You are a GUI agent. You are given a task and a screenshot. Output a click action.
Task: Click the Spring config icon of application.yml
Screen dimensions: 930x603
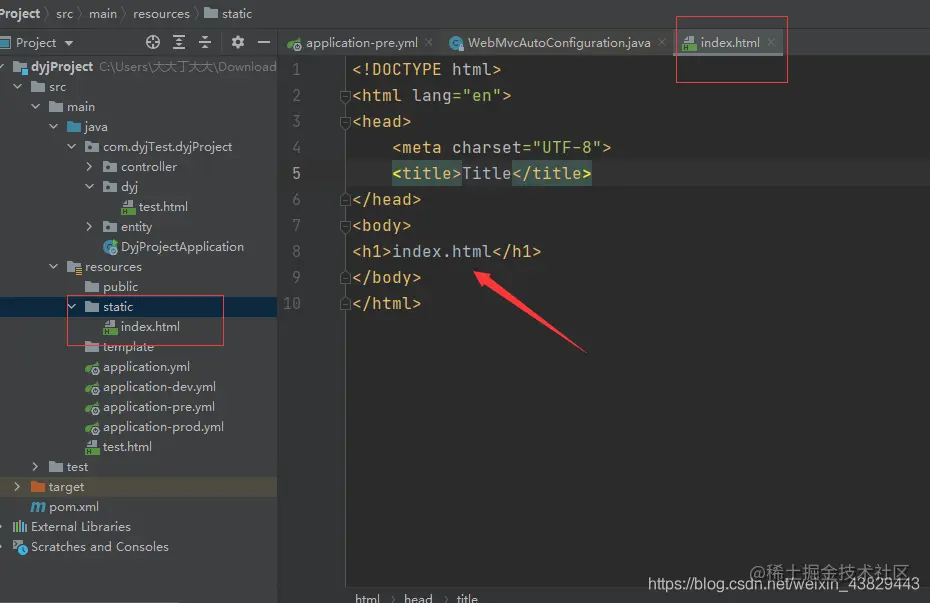click(x=92, y=368)
